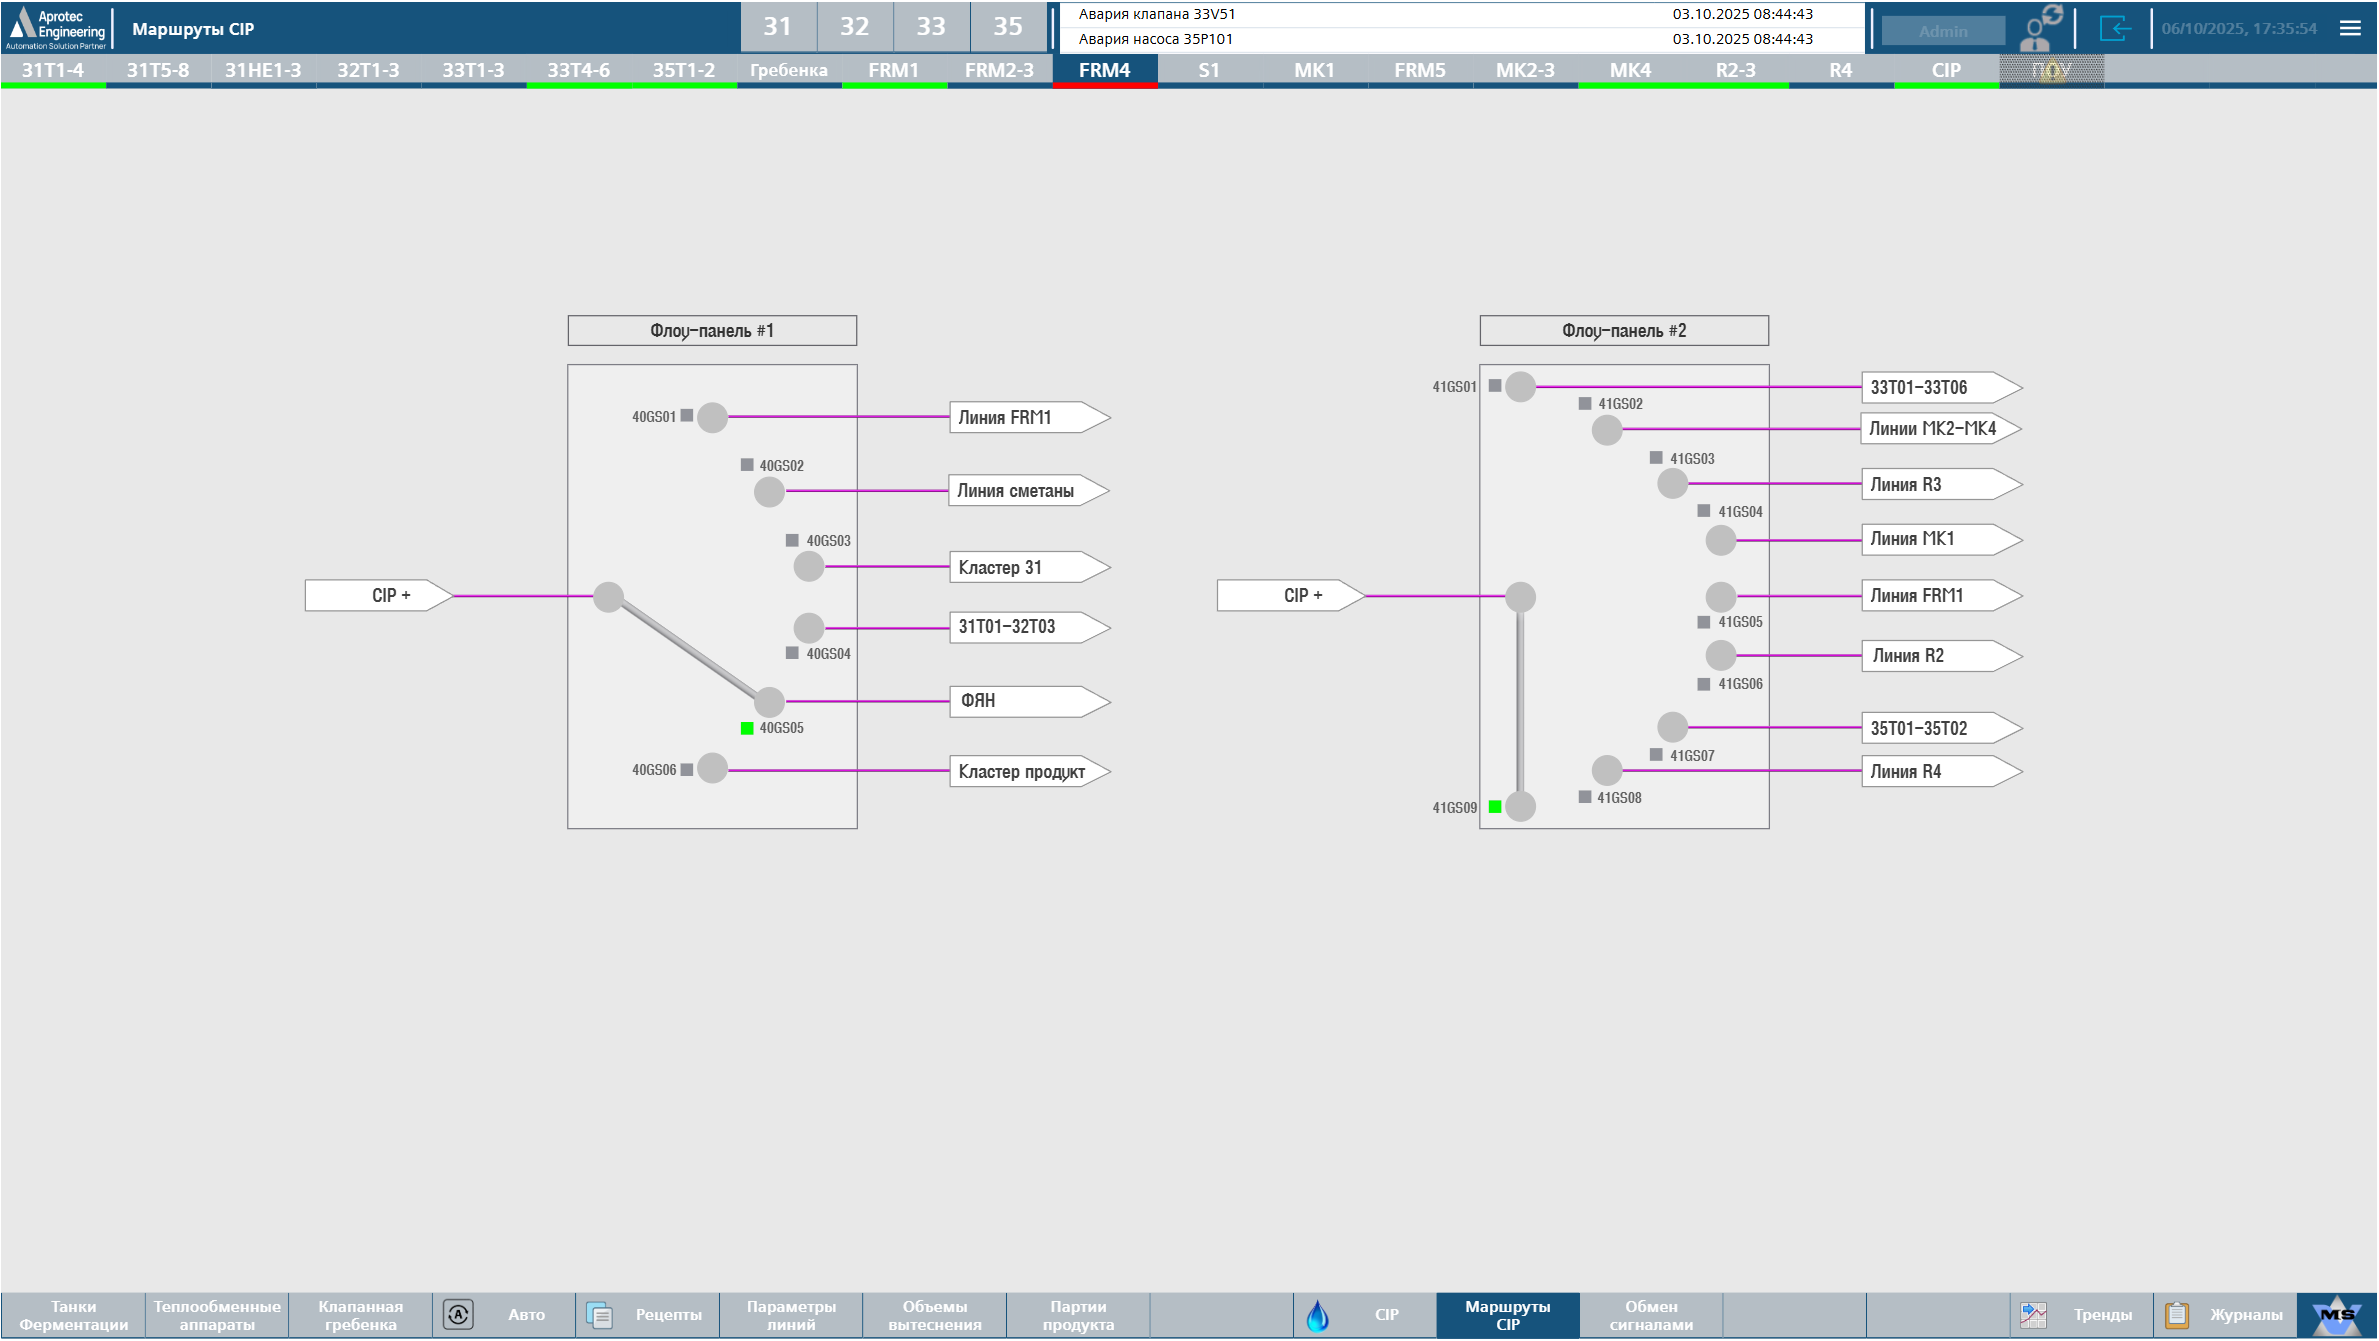Image resolution: width=2379 pixels, height=1341 pixels.
Task: Click the Авто mode icon
Action: point(458,1315)
